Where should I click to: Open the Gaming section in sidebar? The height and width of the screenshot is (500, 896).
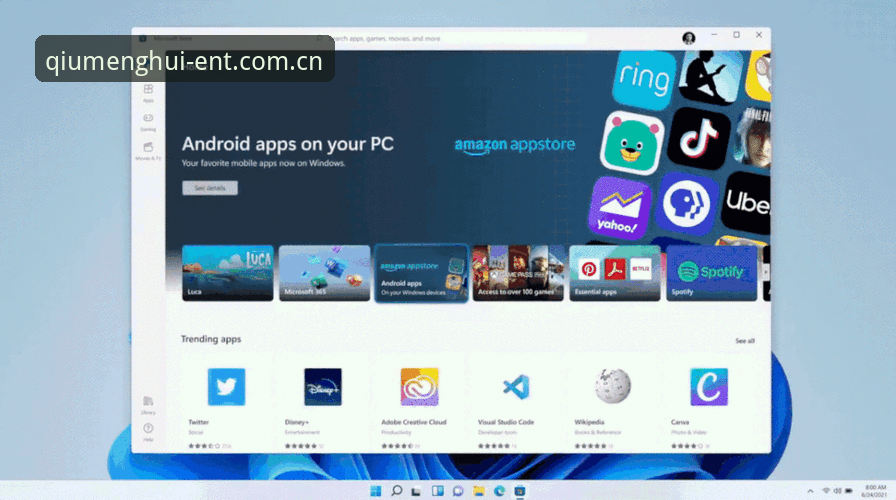tap(148, 122)
